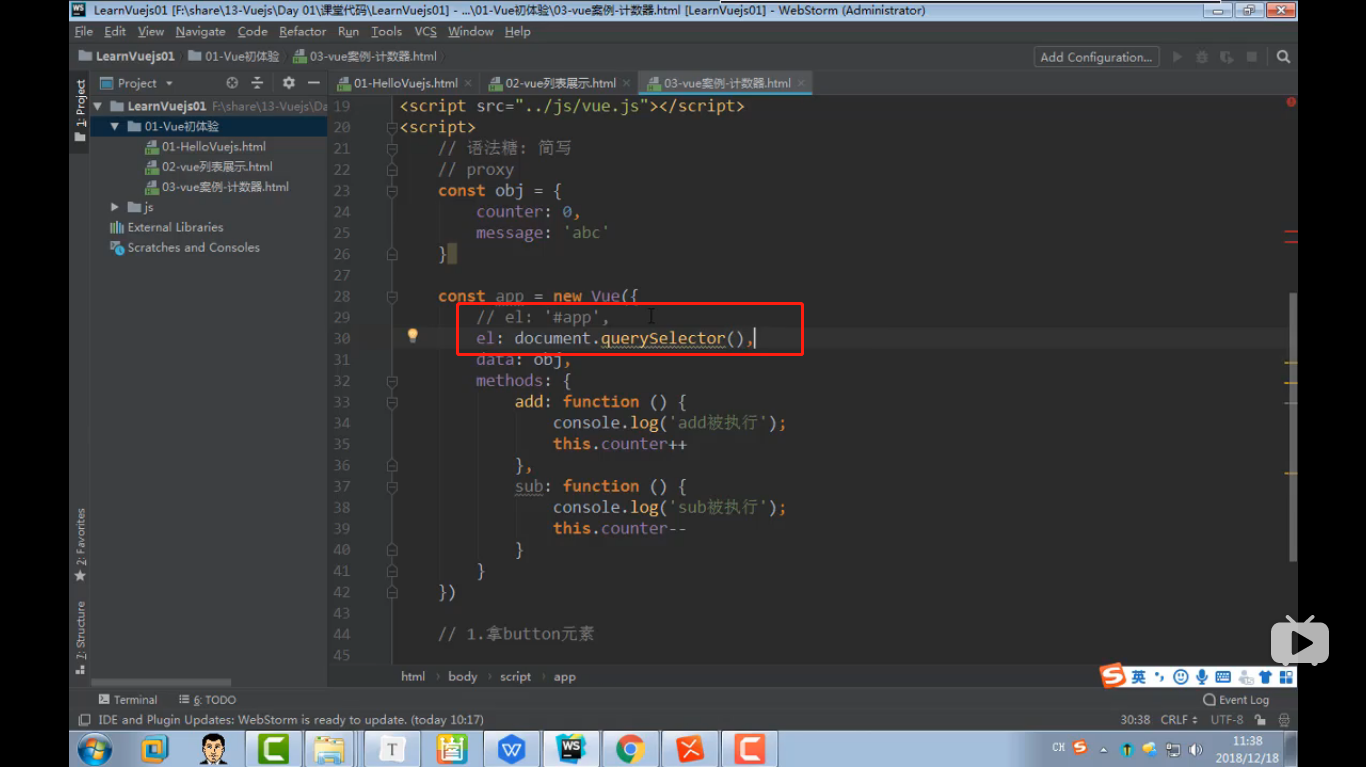1366x767 pixels.
Task: Click the Run with Coverage icon
Action: point(1227,57)
